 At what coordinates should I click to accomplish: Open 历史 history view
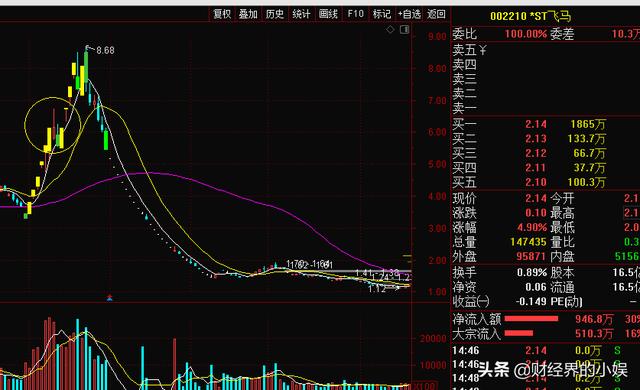pos(275,14)
